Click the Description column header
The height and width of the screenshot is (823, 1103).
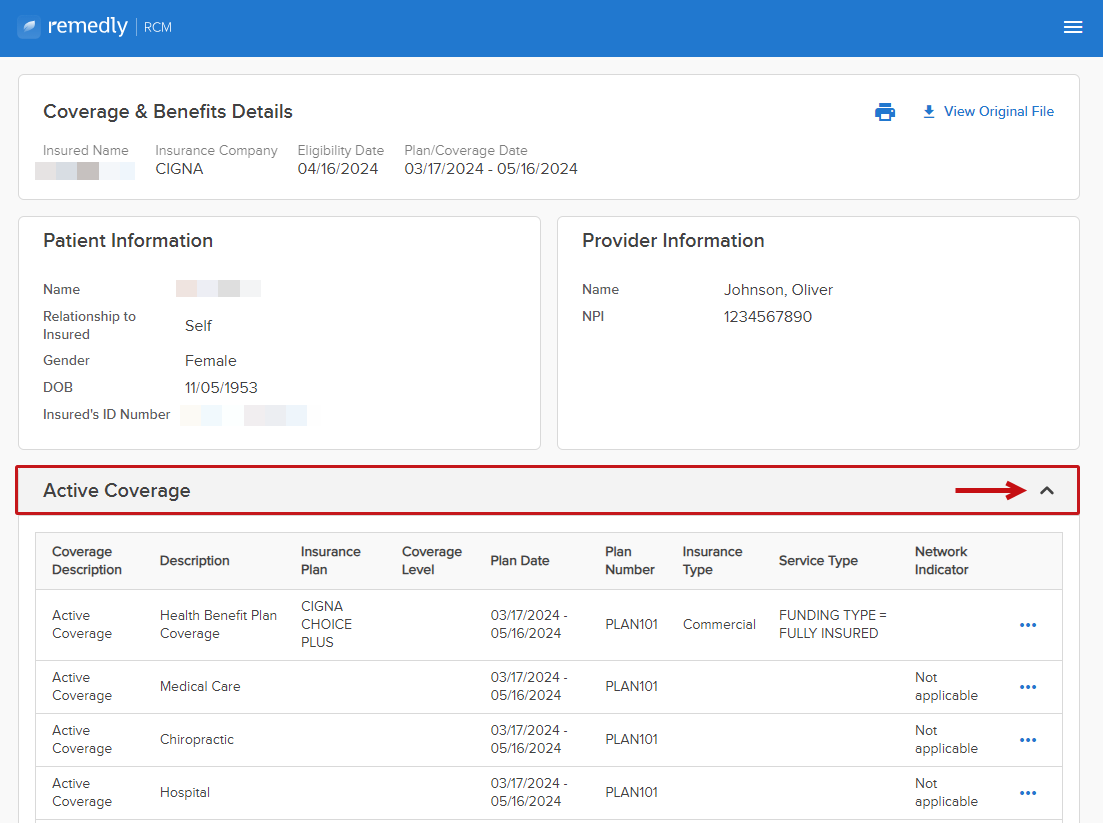194,561
